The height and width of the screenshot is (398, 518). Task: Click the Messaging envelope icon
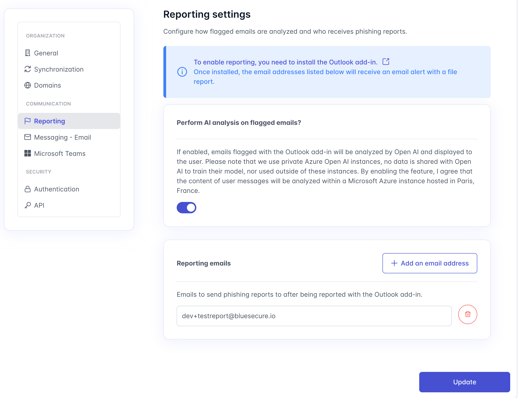pos(28,137)
